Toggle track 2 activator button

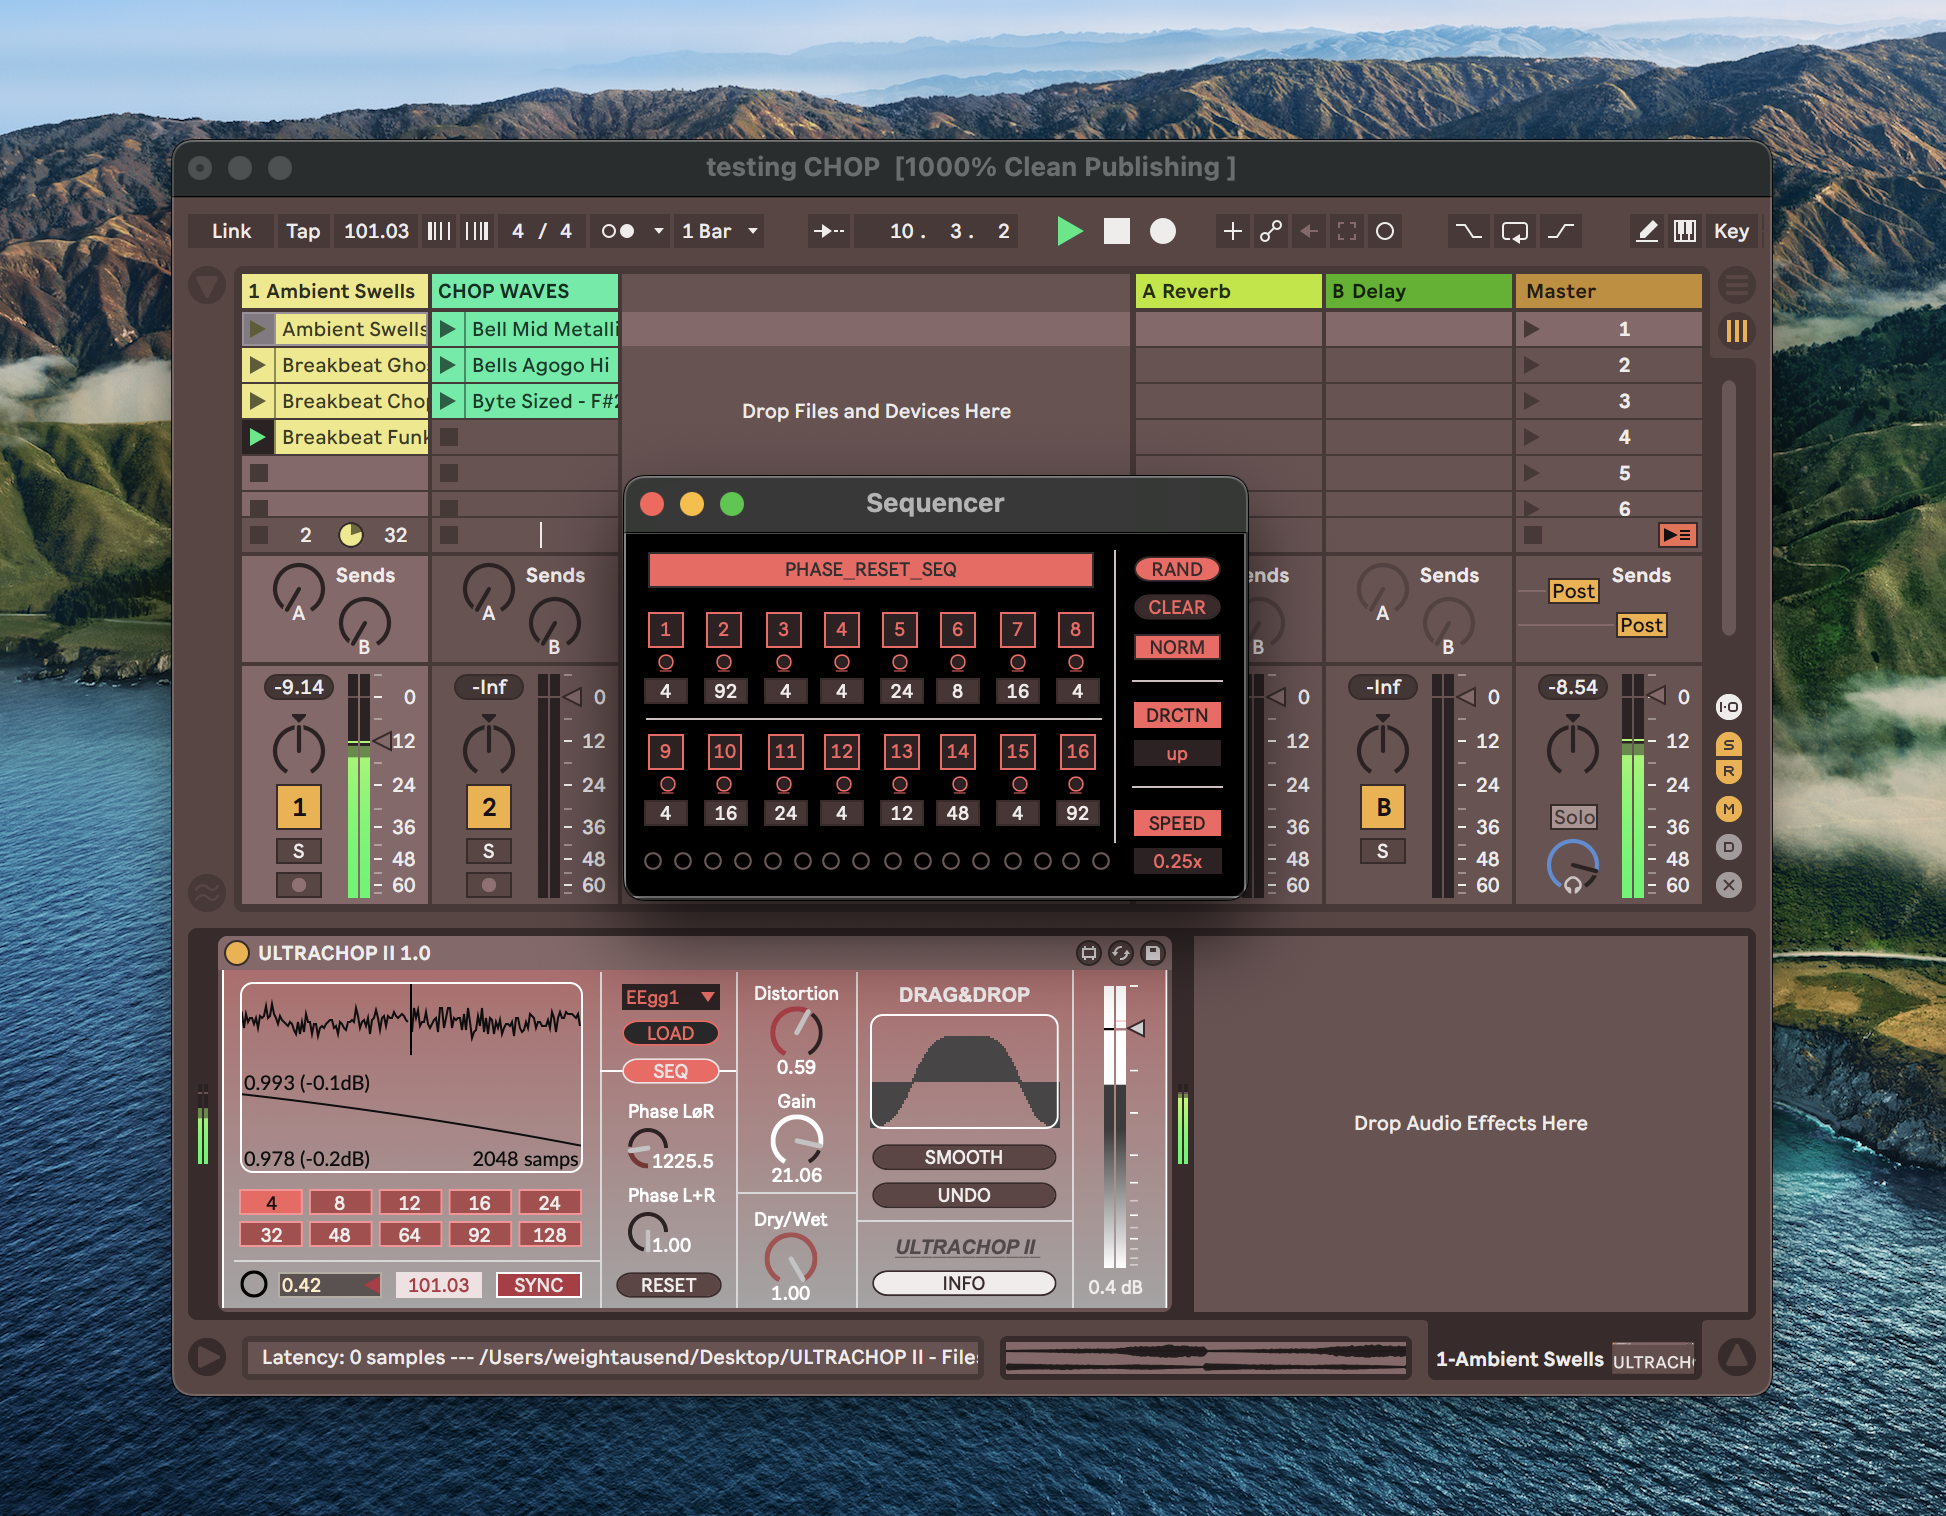pyautogui.click(x=488, y=807)
